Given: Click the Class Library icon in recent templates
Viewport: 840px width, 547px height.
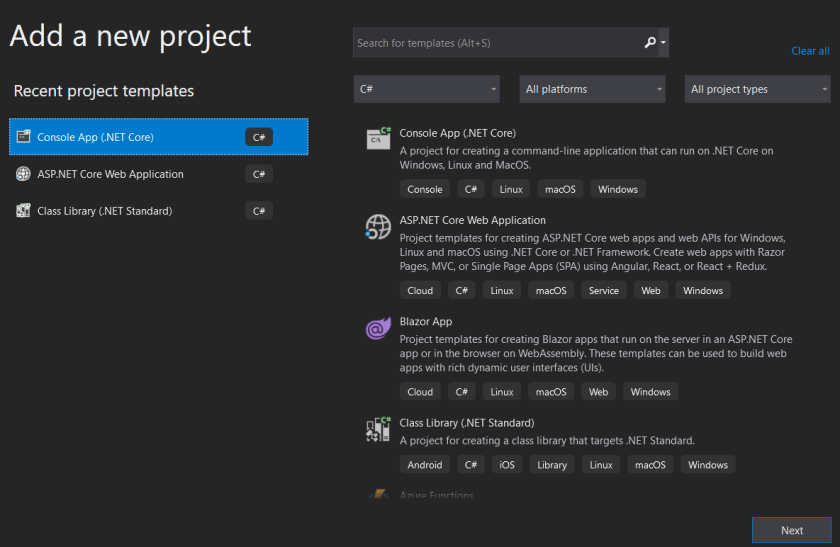Looking at the screenshot, I should click(23, 211).
